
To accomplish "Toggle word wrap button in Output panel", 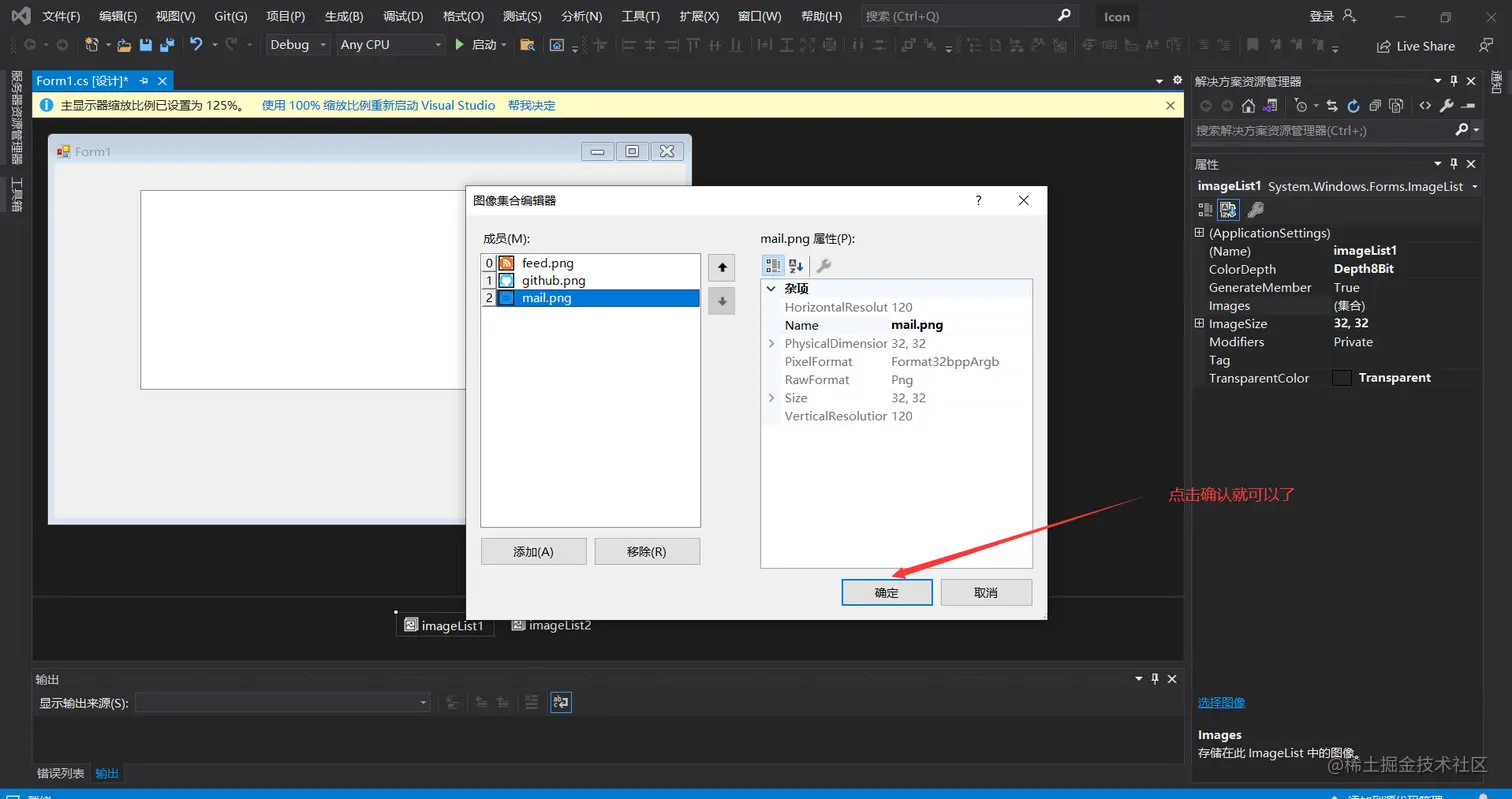I will 561,703.
